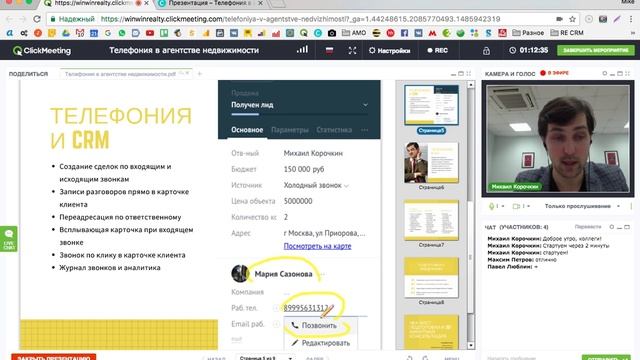
Task: Open presentation Меню button
Action: click(452, 358)
